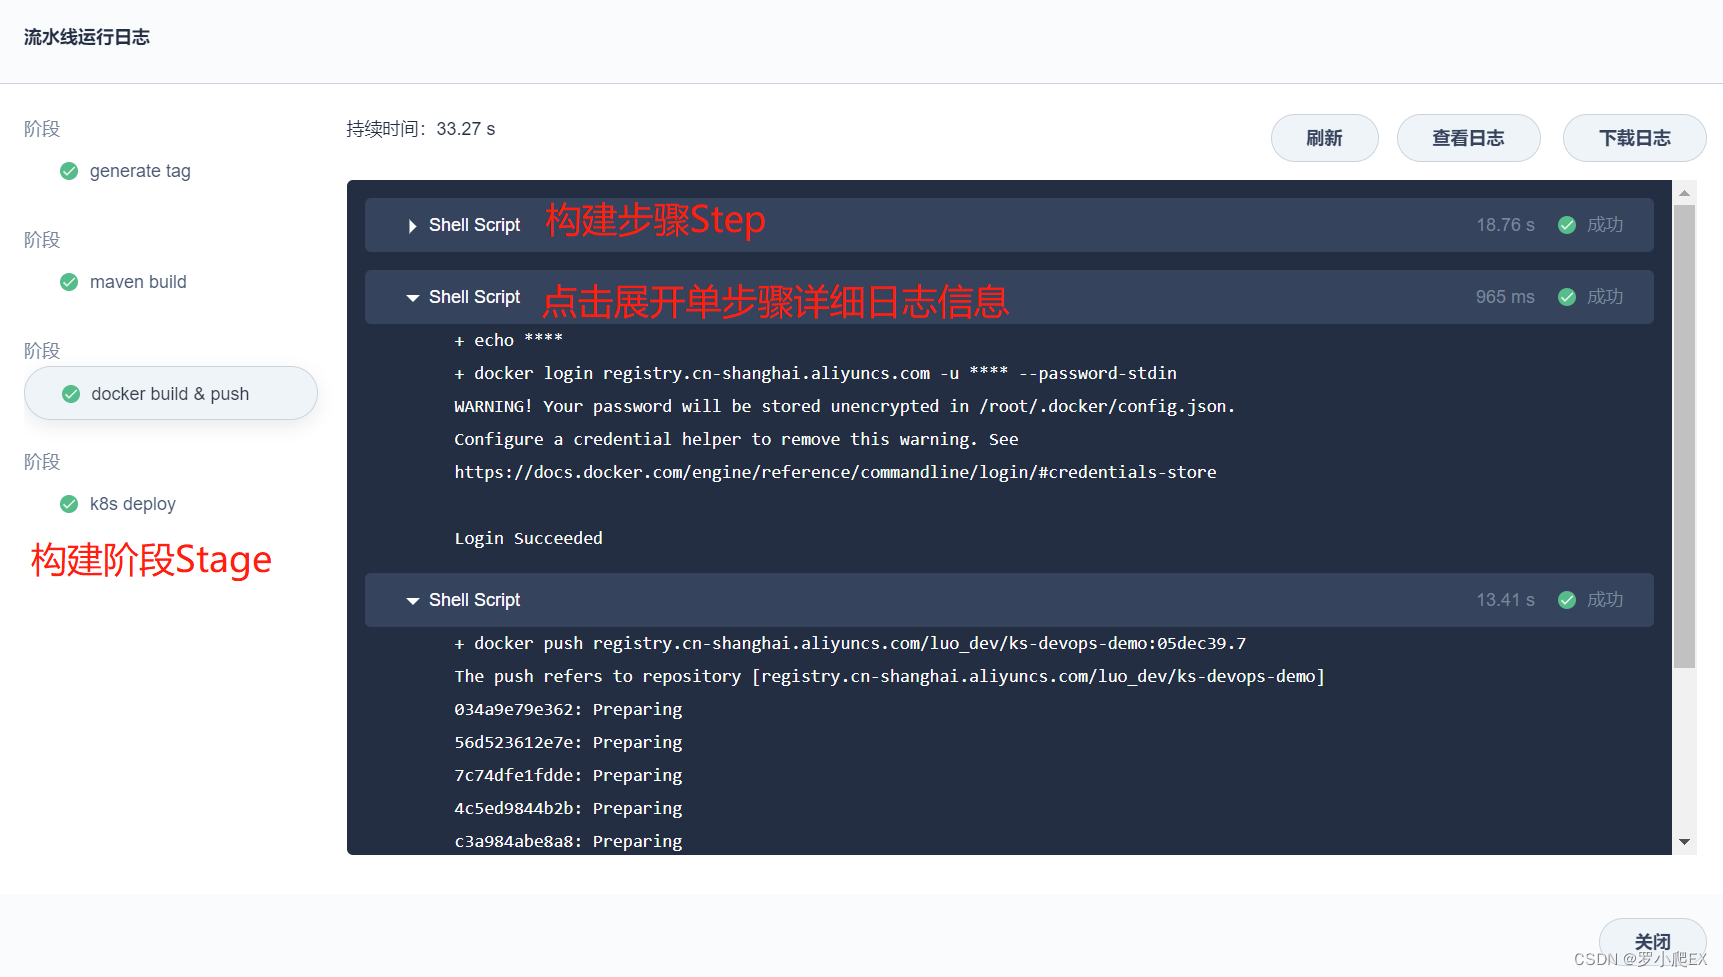Click the success check icon beside generate tag stage
This screenshot has width=1723, height=977.
pos(68,171)
